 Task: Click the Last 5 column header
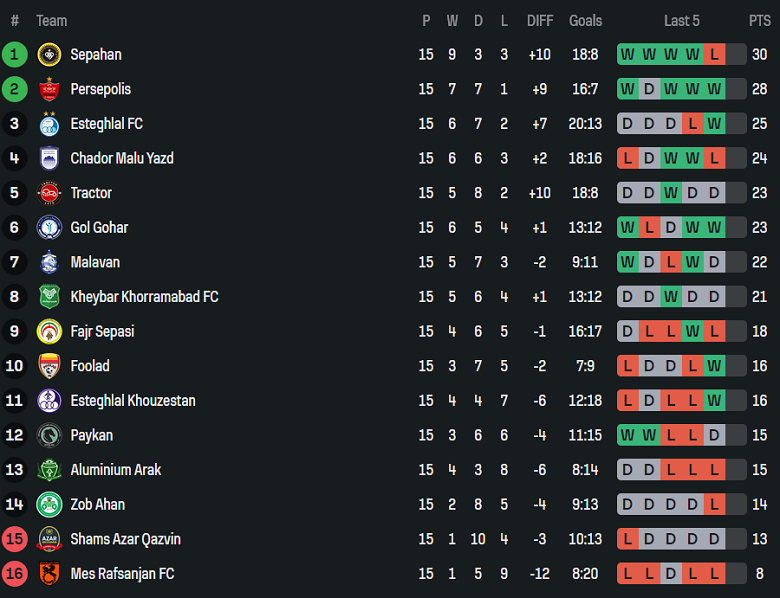(682, 21)
